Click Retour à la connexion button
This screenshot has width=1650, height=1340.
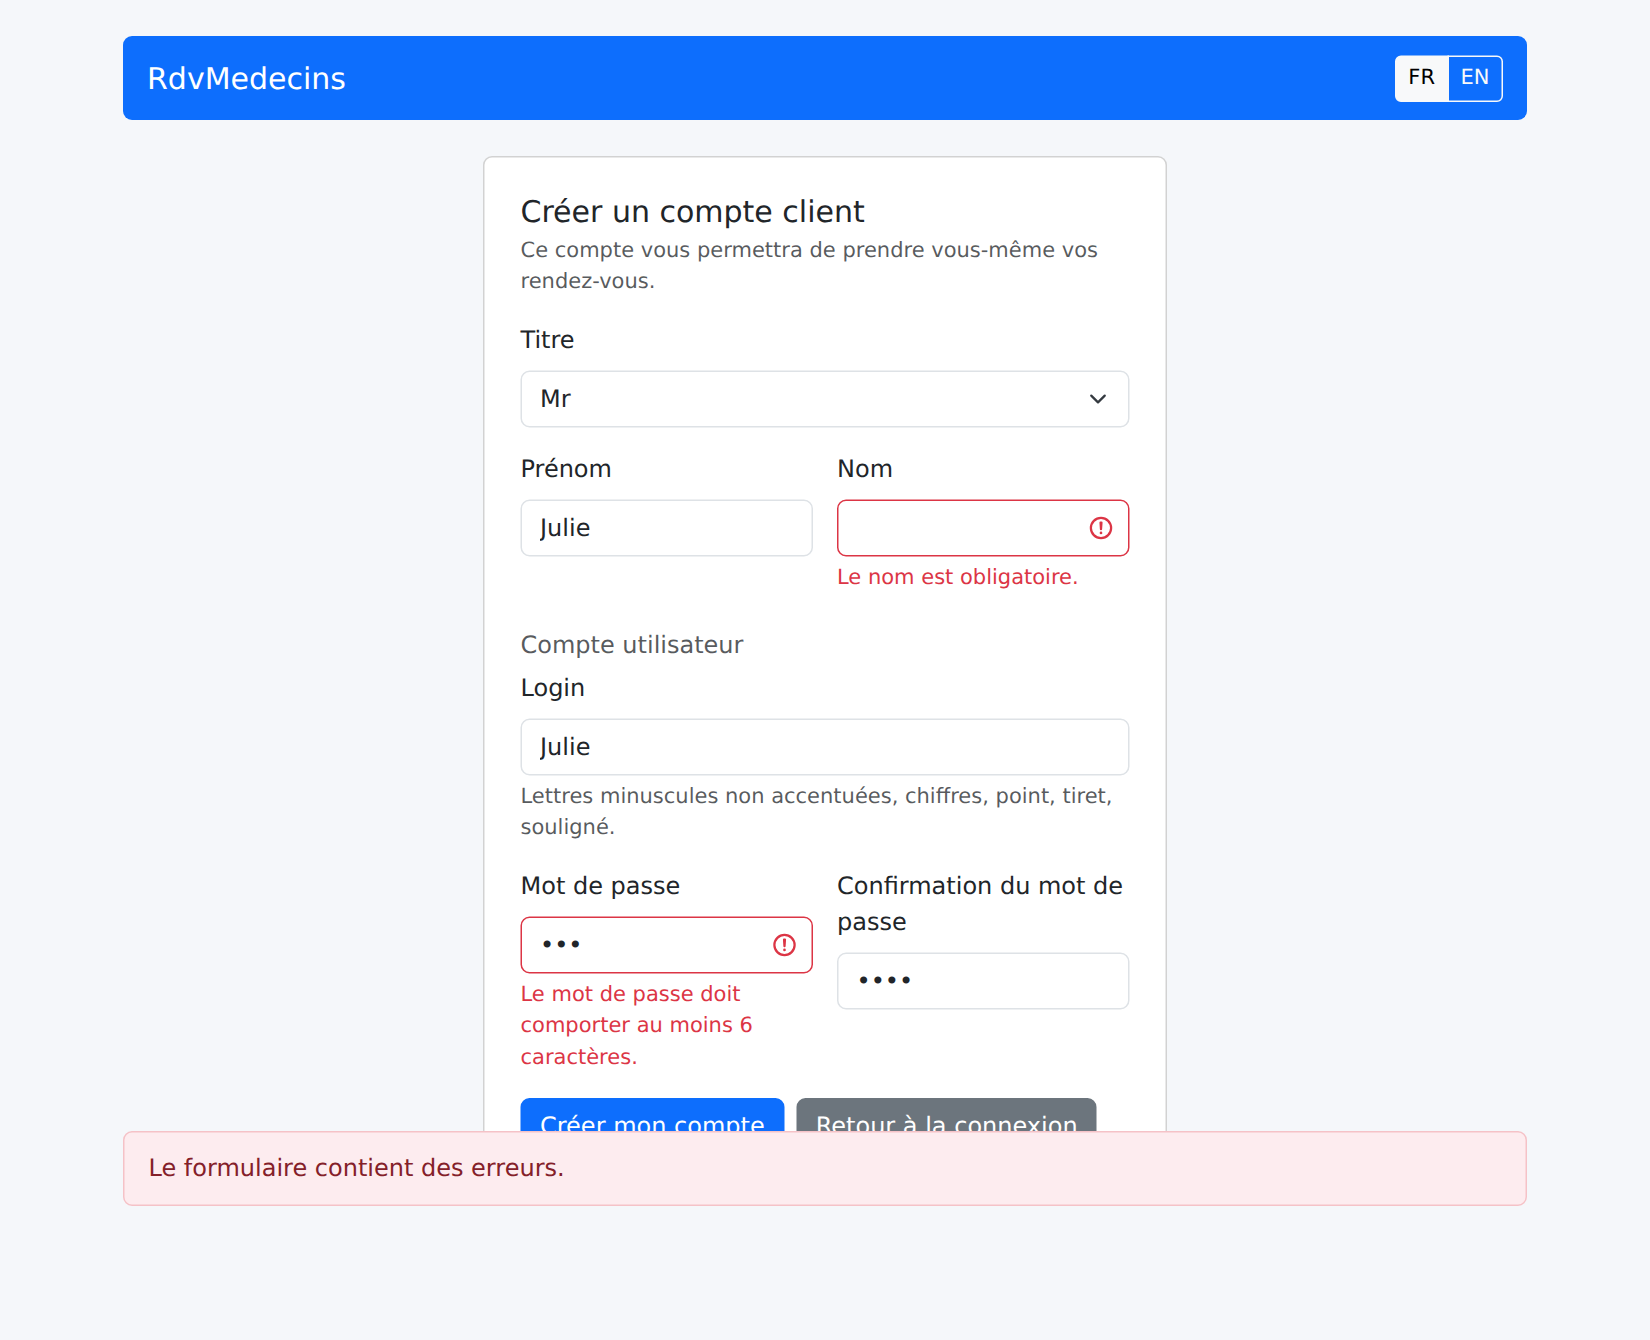click(946, 1115)
